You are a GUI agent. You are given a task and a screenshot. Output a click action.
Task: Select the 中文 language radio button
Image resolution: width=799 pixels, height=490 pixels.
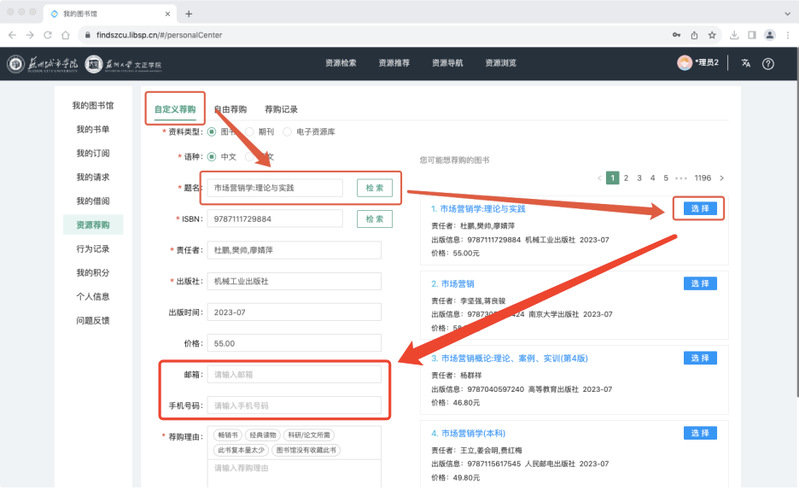[212, 157]
